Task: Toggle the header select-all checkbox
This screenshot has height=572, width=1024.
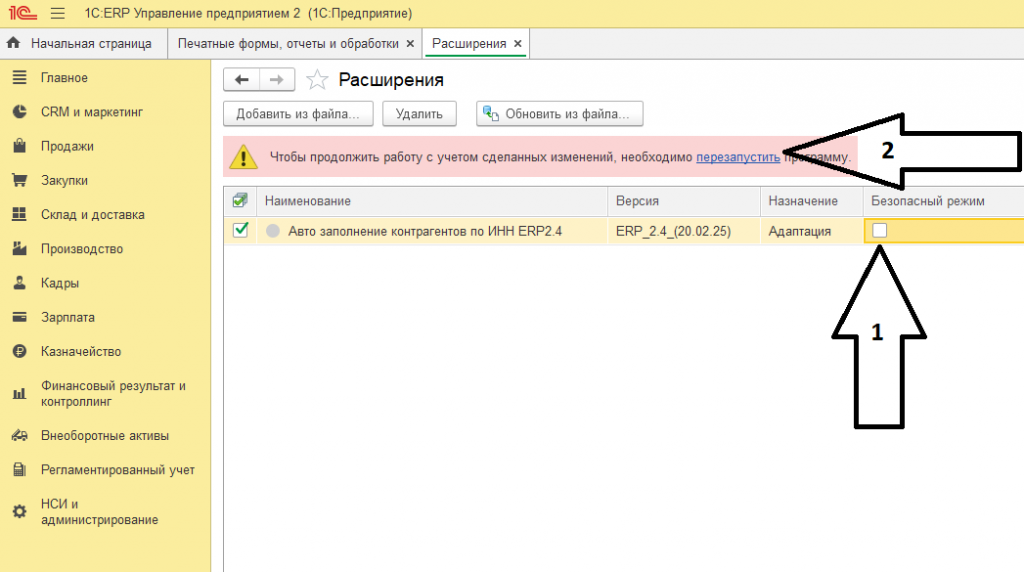Action: click(240, 200)
